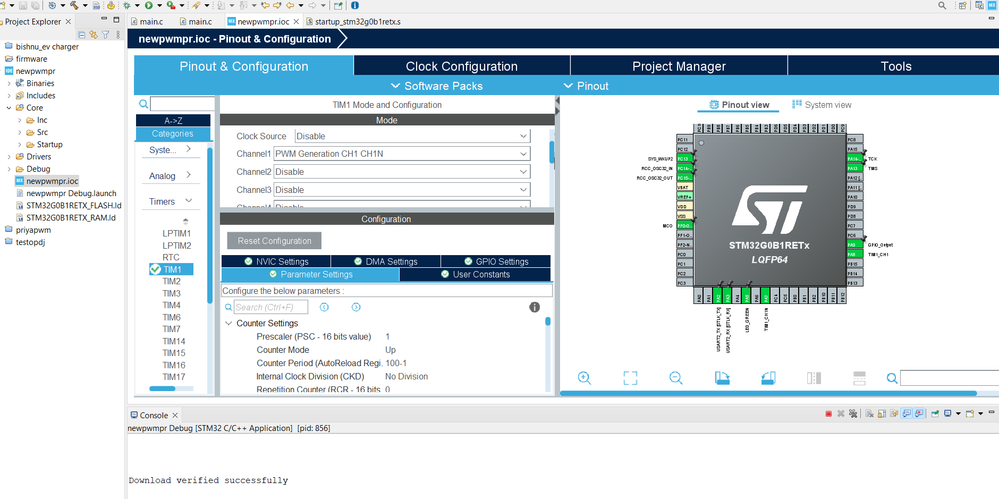Open the DMA Settings tab
999x499 pixels.
click(385, 261)
